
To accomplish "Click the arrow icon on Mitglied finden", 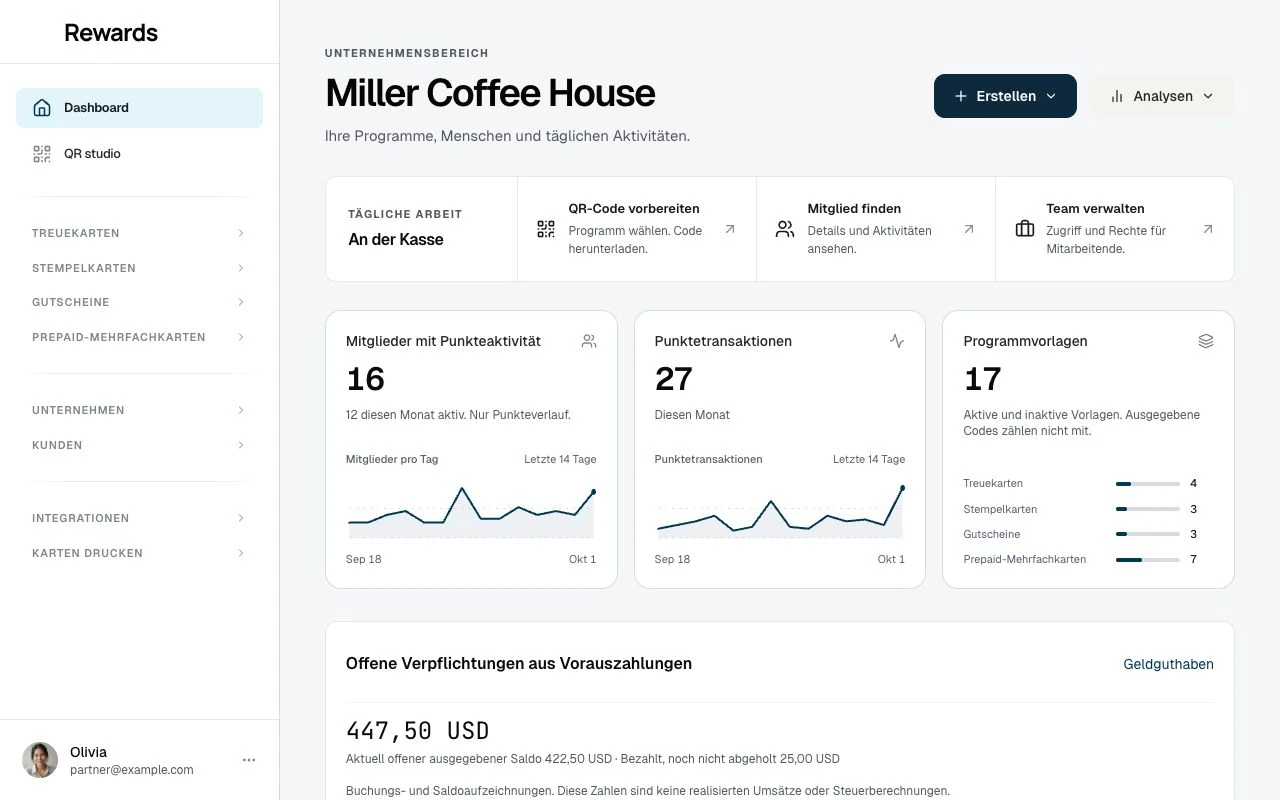I will click(969, 229).
